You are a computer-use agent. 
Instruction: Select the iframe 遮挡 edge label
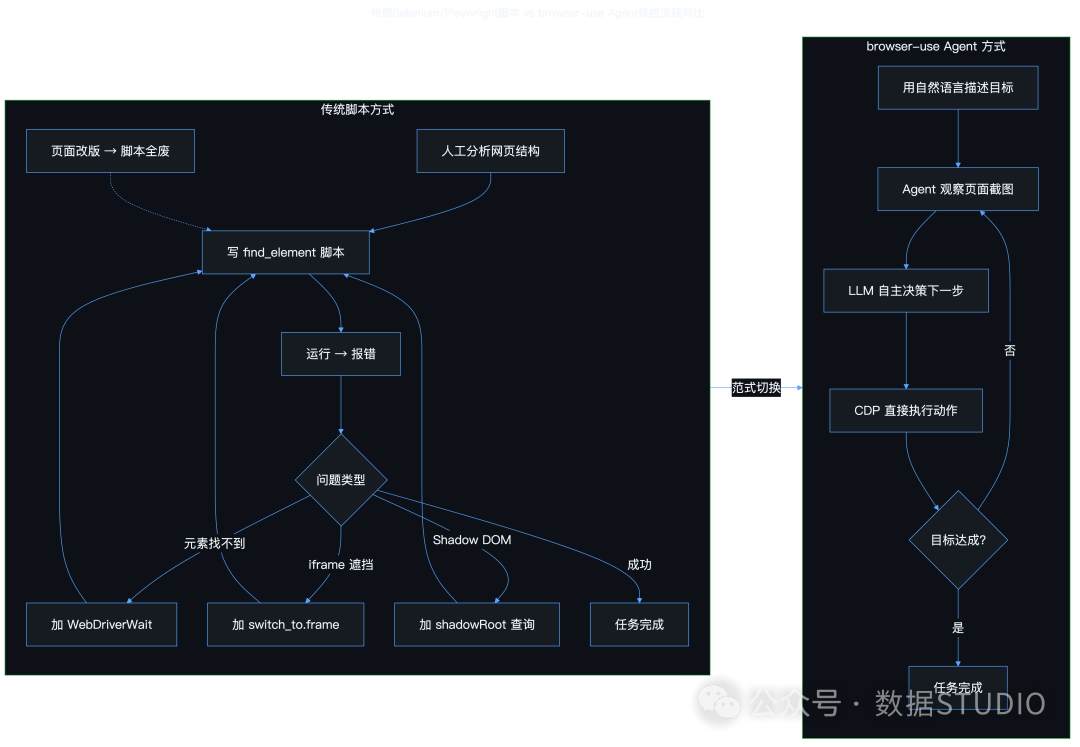(x=341, y=565)
